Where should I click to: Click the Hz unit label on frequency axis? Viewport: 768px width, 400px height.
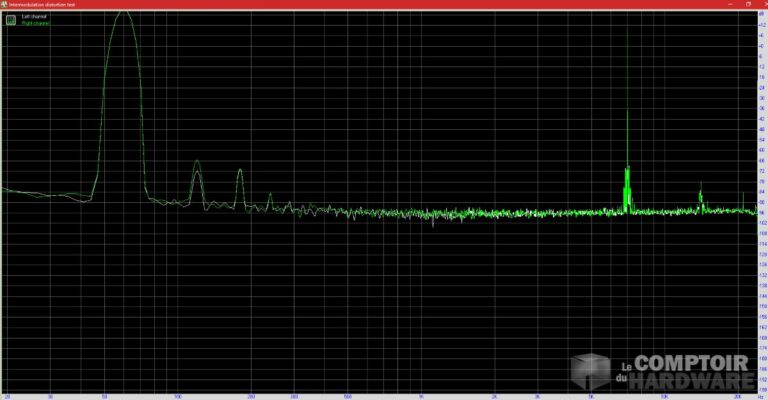pyautogui.click(x=759, y=396)
